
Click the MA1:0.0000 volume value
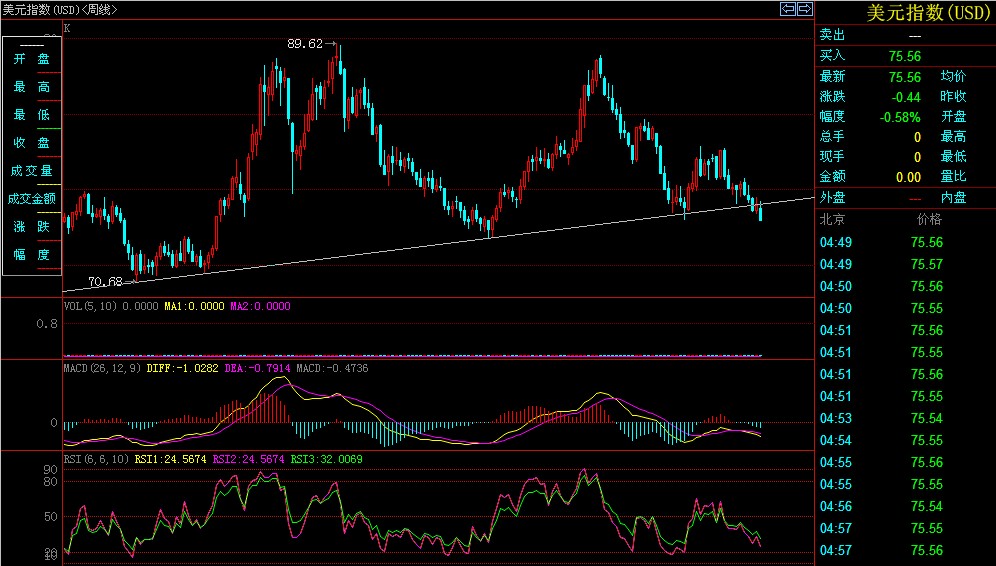pos(194,306)
